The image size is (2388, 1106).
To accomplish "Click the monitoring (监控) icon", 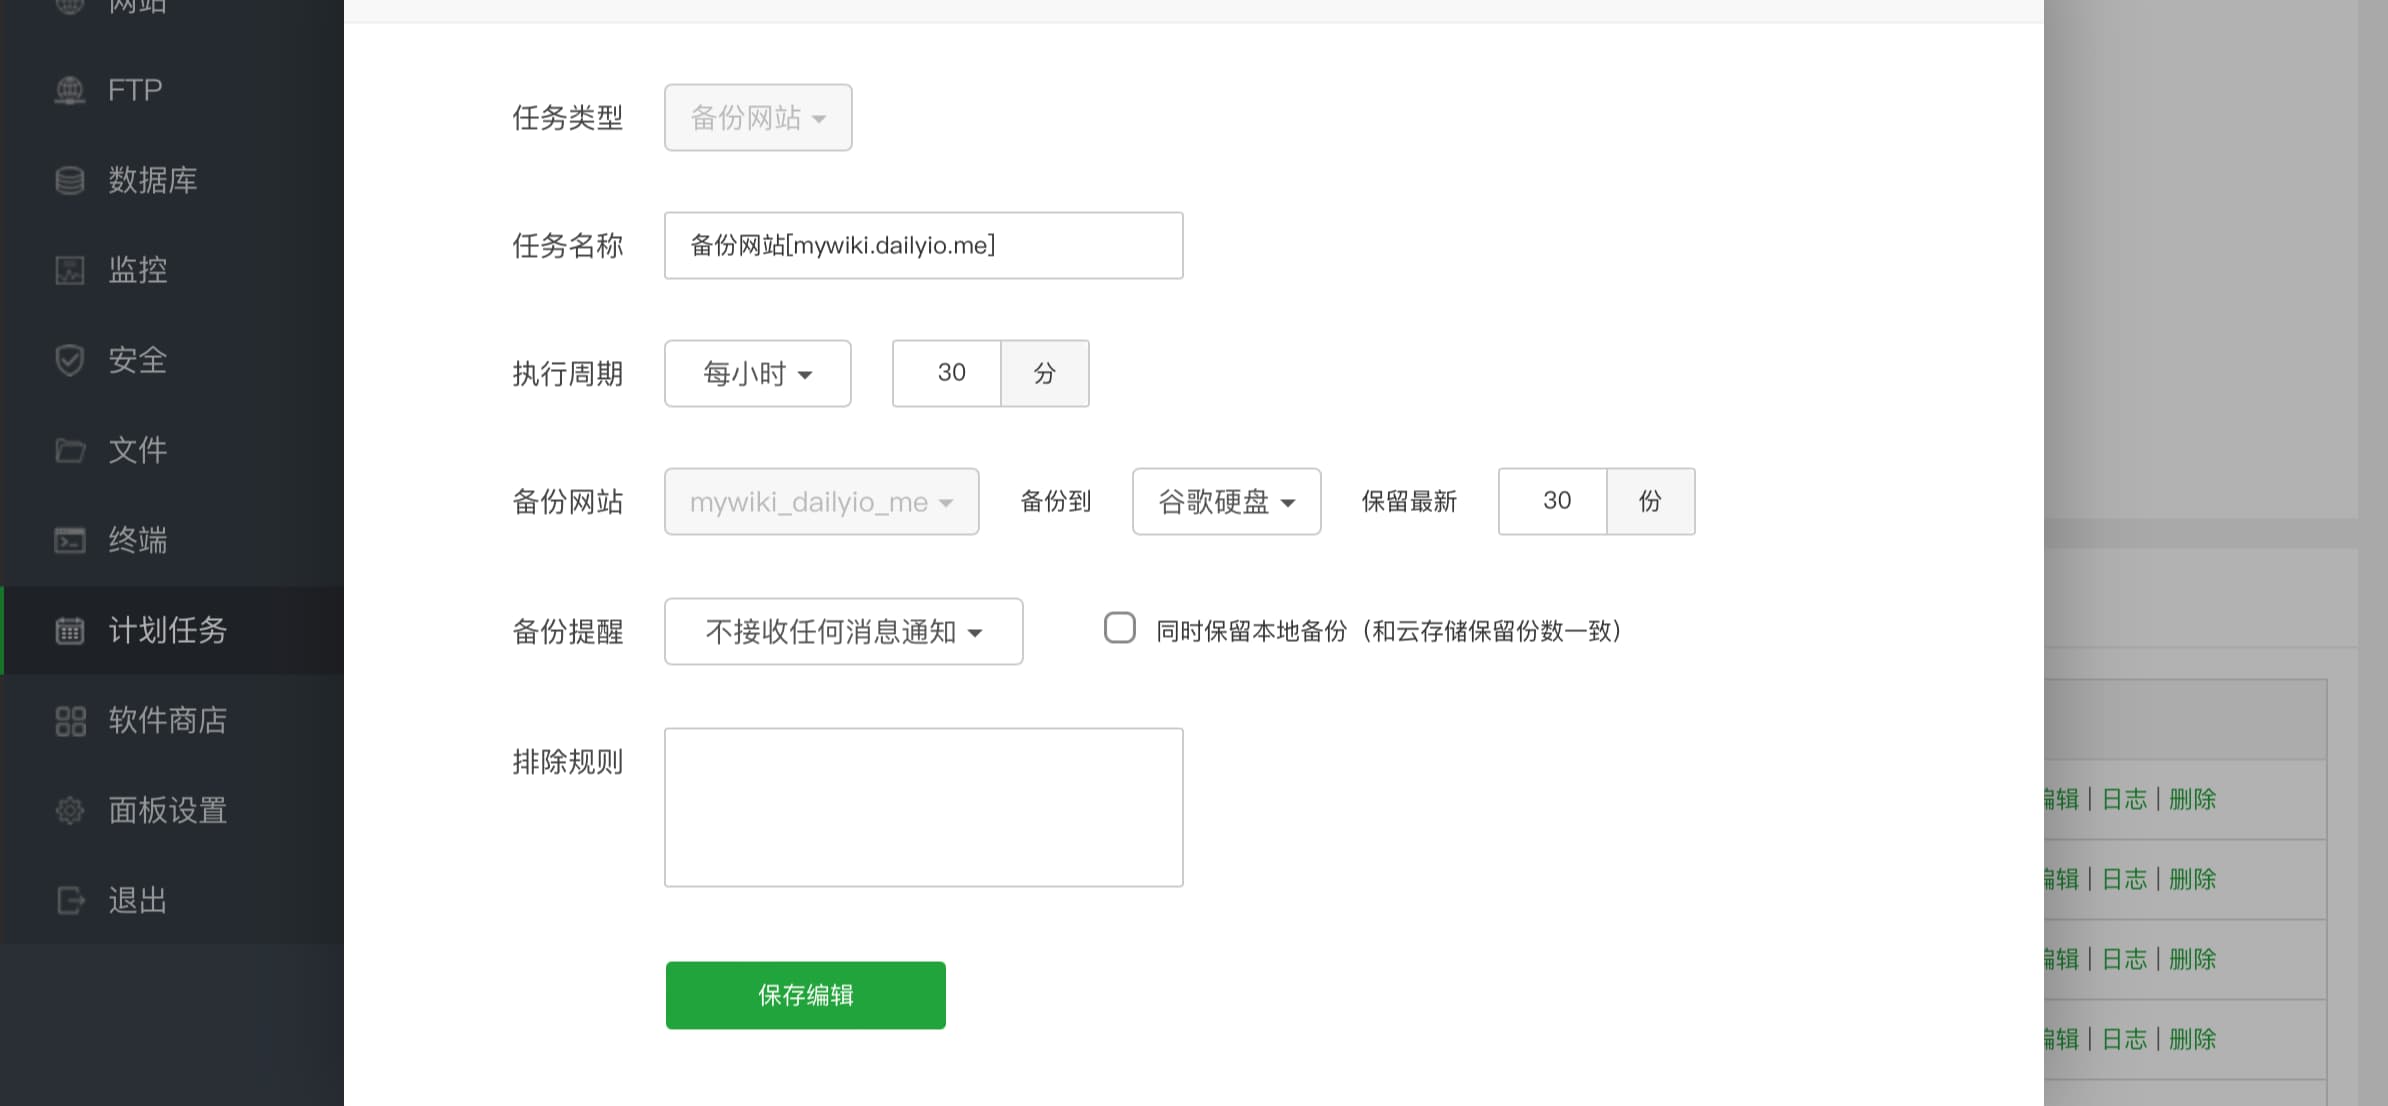I will [x=69, y=270].
